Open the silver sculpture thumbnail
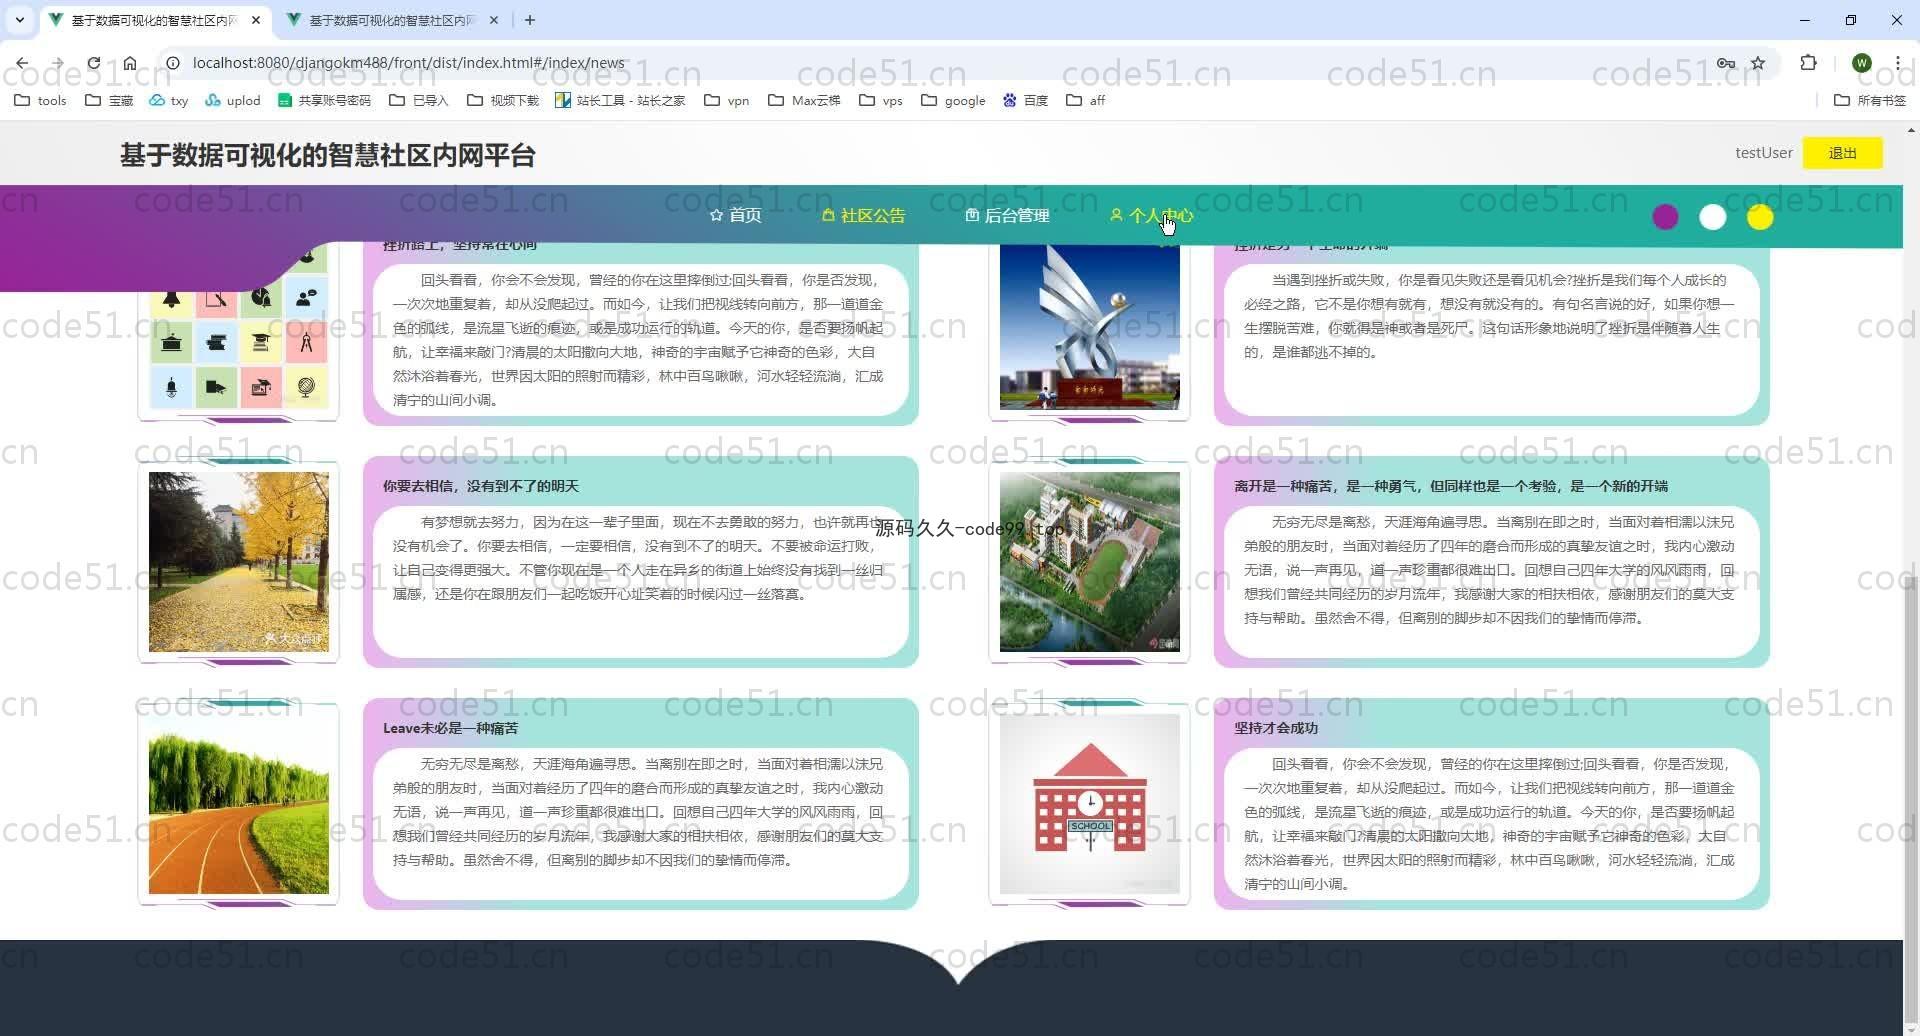This screenshot has height=1036, width=1920. [x=1090, y=329]
